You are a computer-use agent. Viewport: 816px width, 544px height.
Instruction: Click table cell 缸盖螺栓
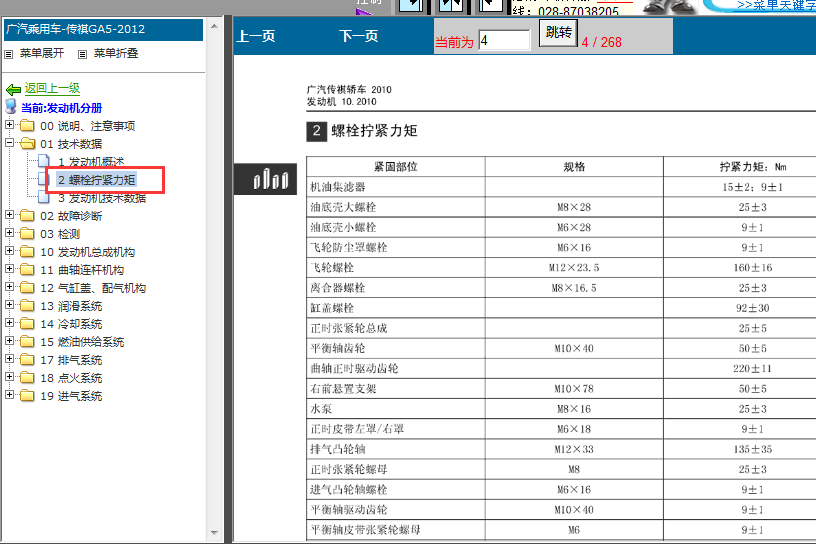coord(396,308)
